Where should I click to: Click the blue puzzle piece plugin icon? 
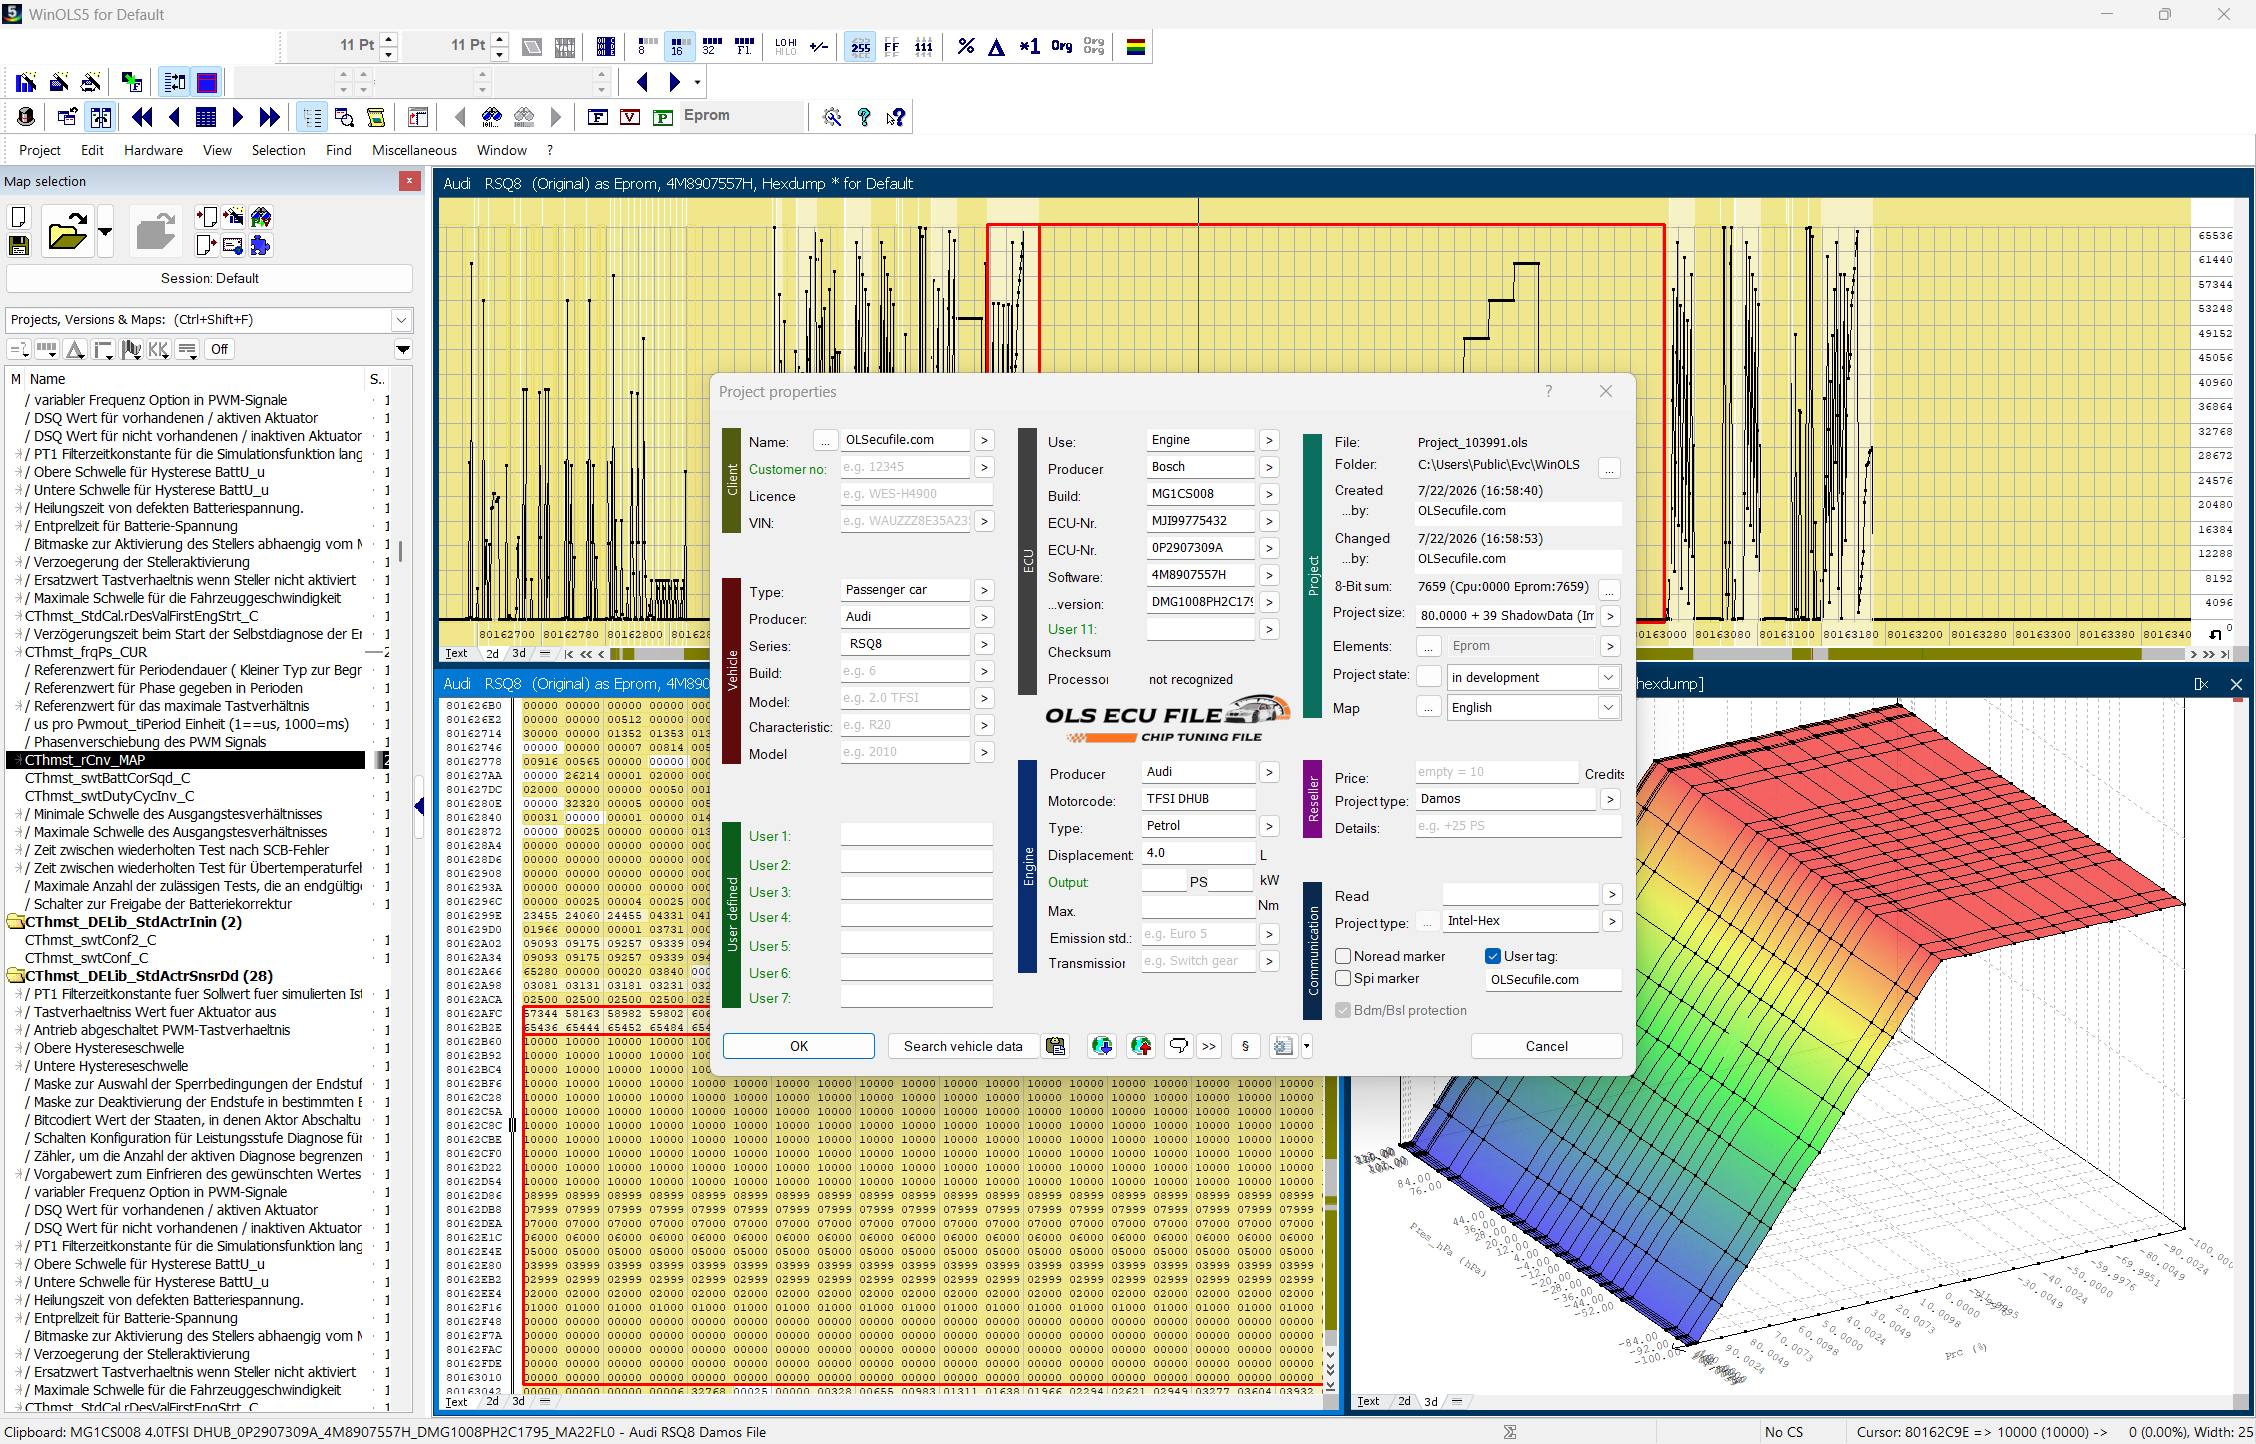[x=261, y=245]
